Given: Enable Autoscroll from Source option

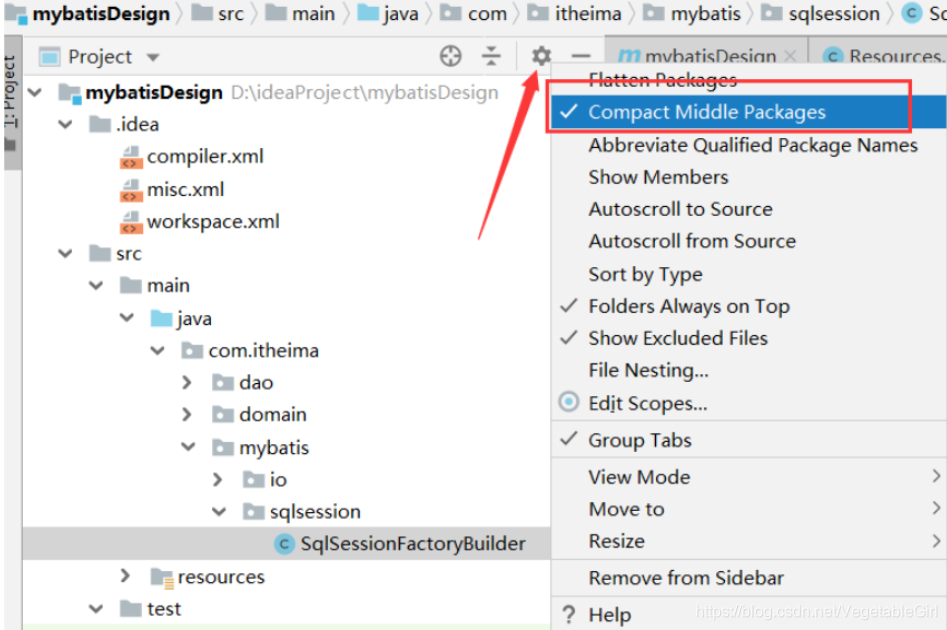Looking at the screenshot, I should [748, 241].
